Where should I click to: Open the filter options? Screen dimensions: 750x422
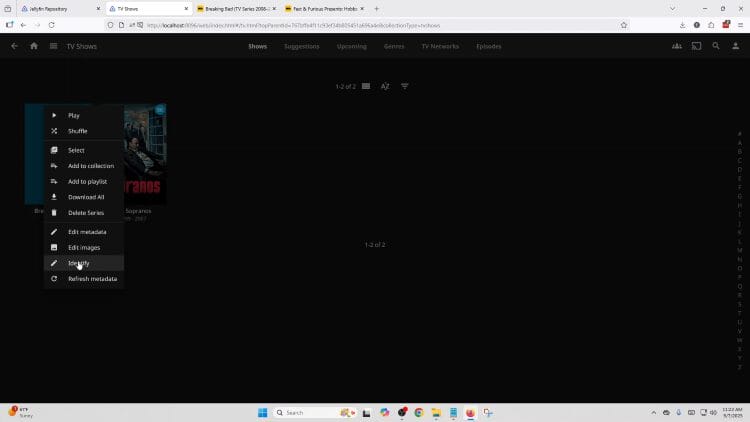click(x=405, y=87)
